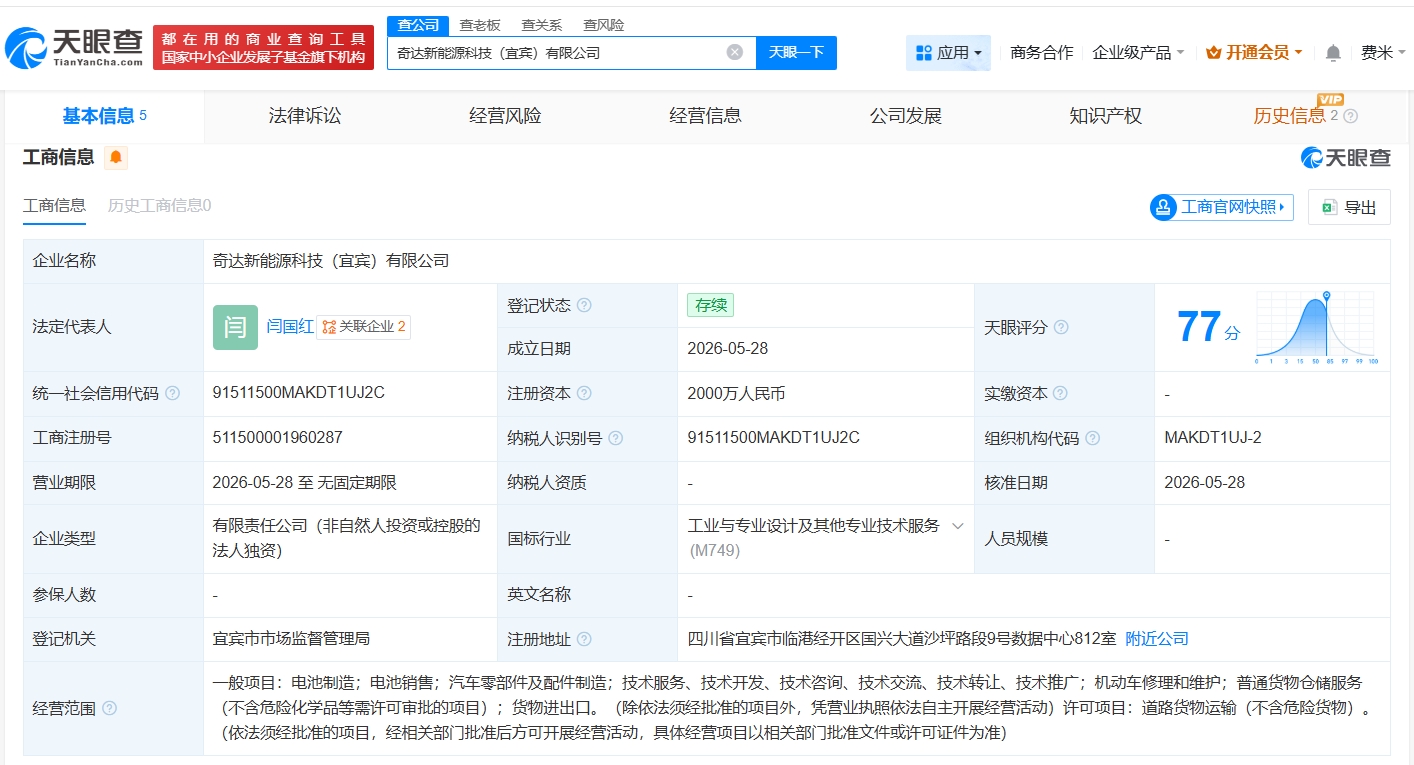The width and height of the screenshot is (1414, 765).
Task: Select organization code MAKDT1UJ-2
Action: tap(1213, 437)
